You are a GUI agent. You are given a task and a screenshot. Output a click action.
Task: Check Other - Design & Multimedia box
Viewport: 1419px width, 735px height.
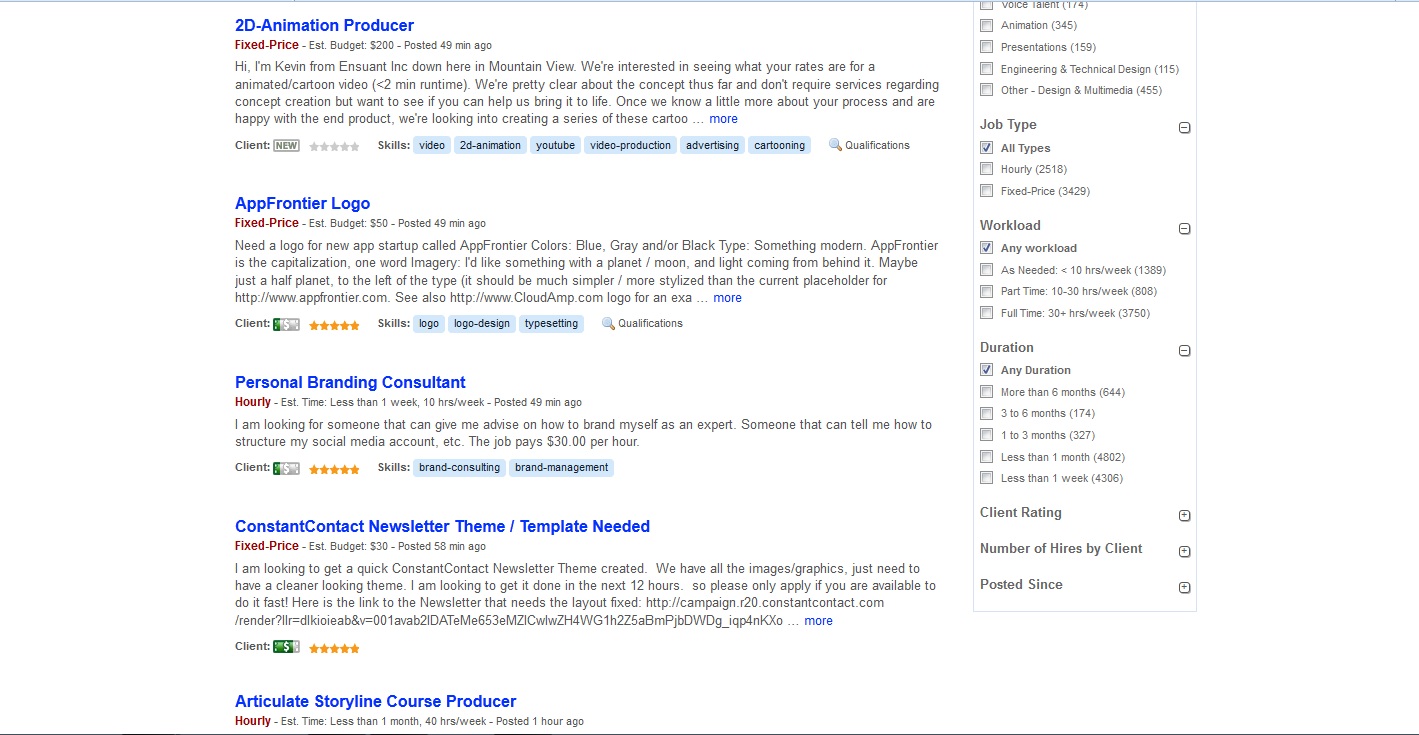click(987, 90)
